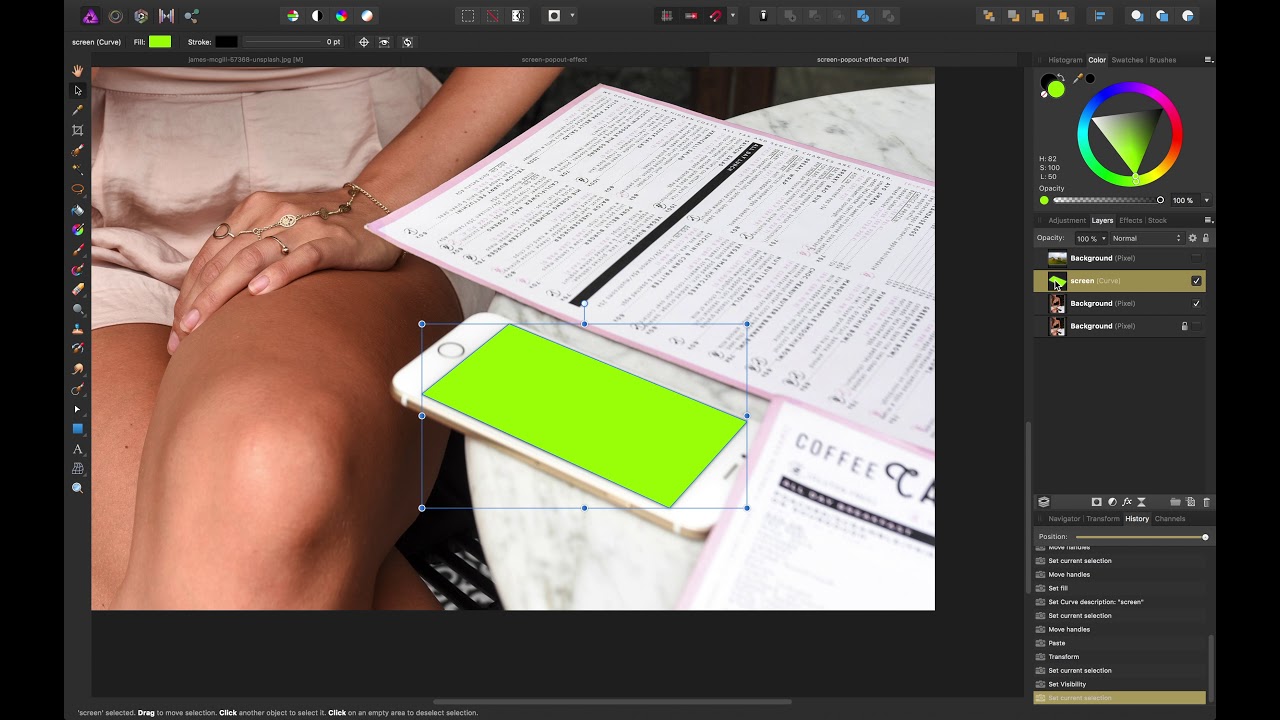Open the Navigator tab
The width and height of the screenshot is (1280, 720).
coord(1064,519)
